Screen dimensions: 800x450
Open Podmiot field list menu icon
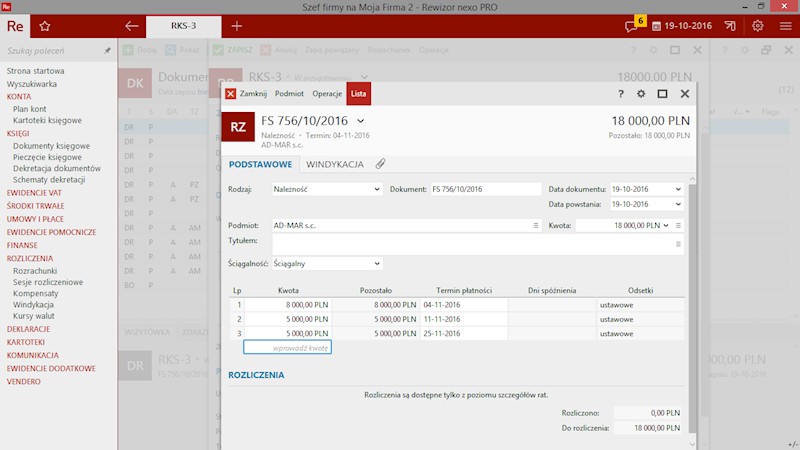[x=536, y=226]
